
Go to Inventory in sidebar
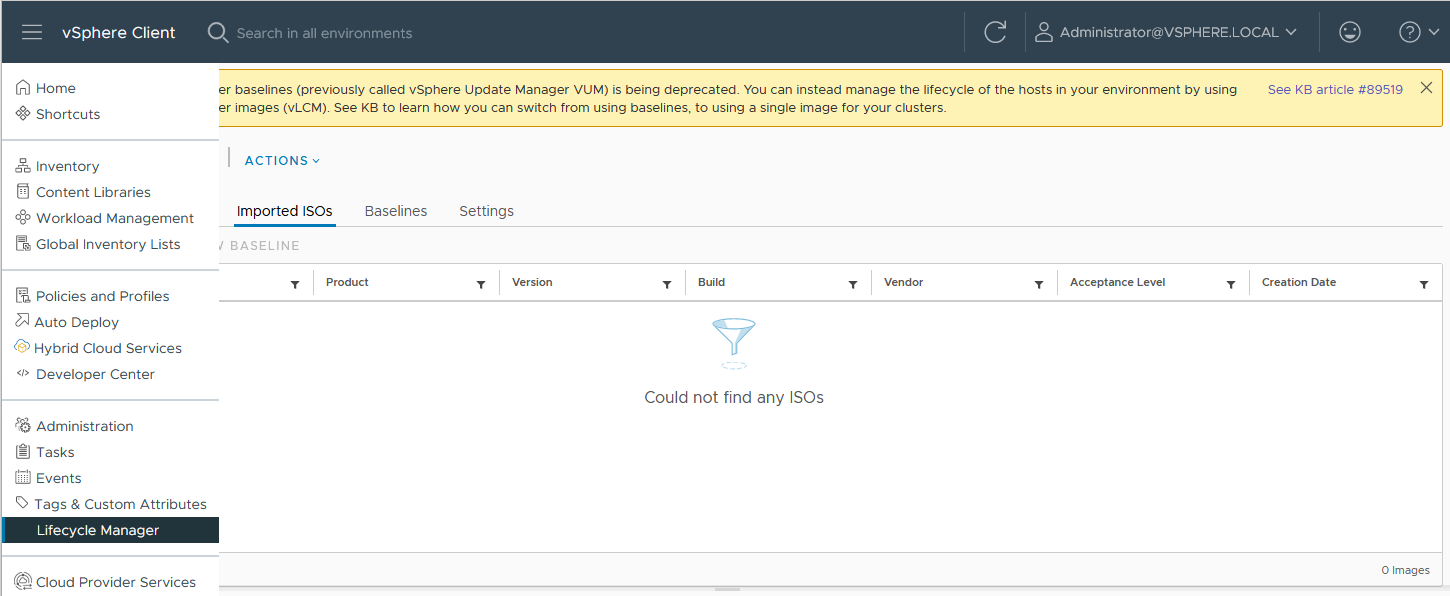click(x=67, y=166)
